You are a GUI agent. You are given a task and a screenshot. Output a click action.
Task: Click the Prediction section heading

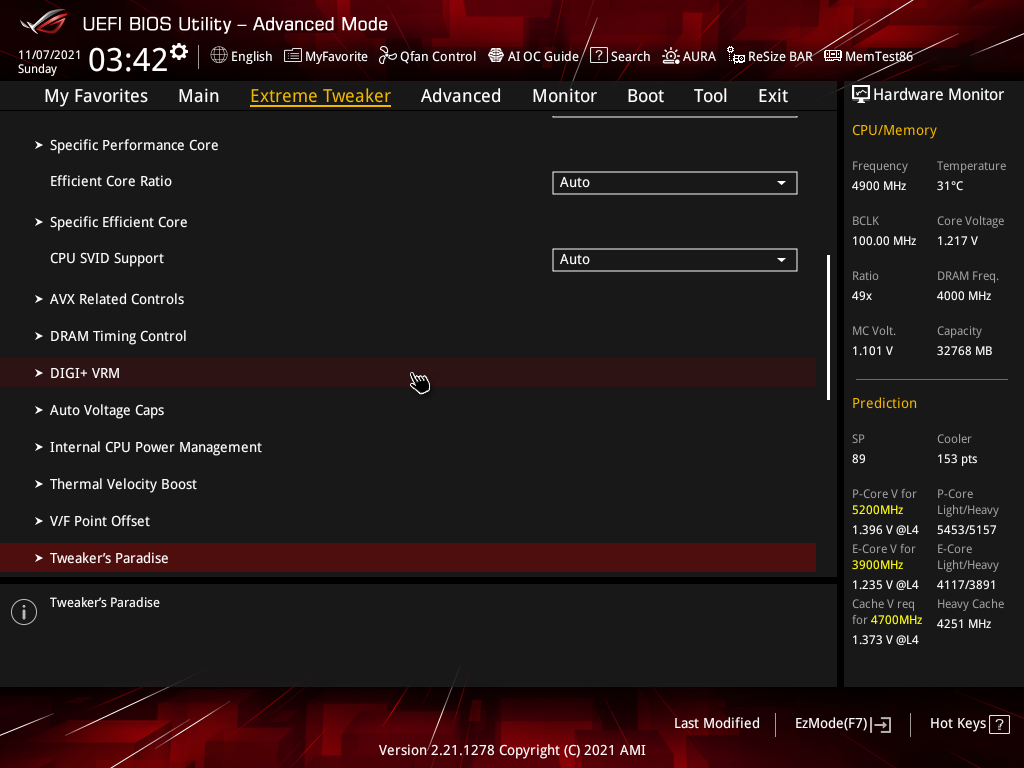click(884, 404)
